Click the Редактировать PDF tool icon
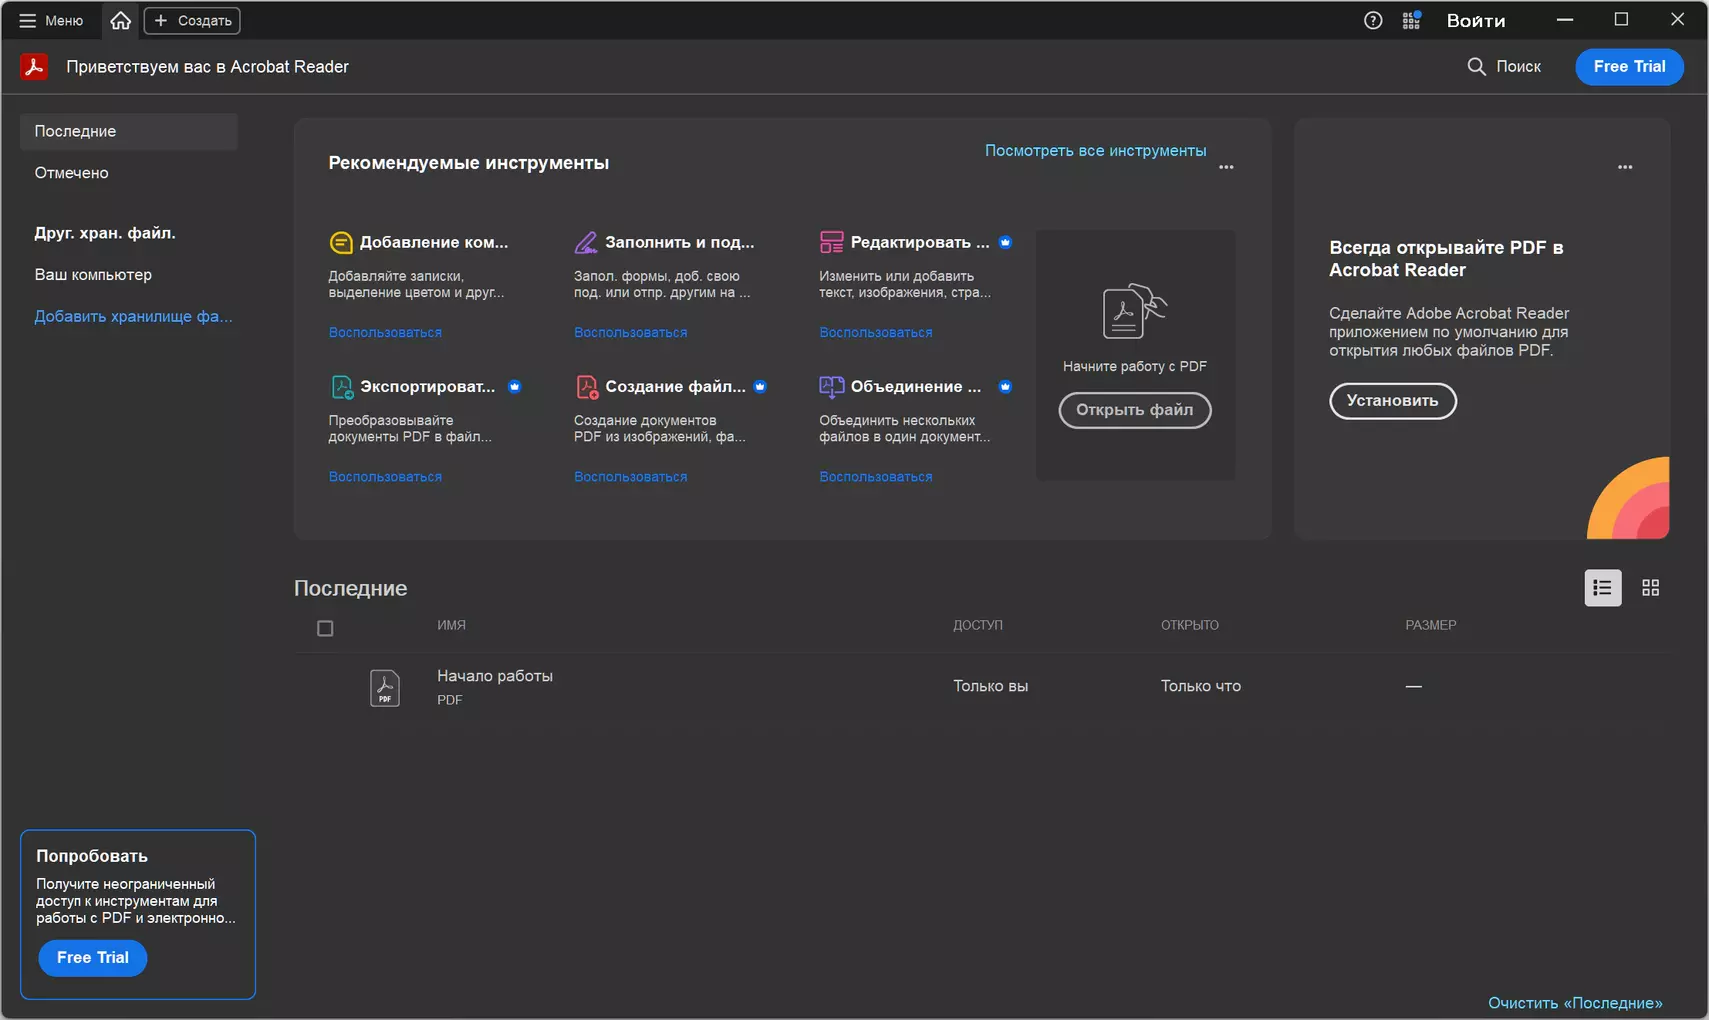 (831, 242)
